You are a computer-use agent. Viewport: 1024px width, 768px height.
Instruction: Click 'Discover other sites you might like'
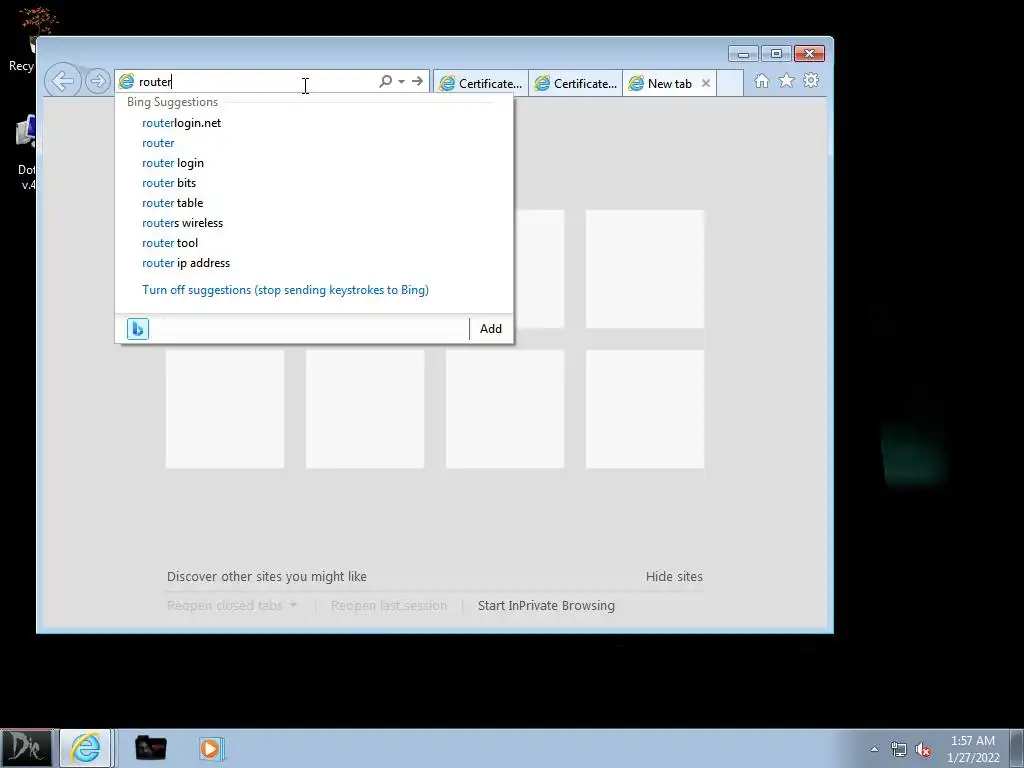click(x=266, y=577)
